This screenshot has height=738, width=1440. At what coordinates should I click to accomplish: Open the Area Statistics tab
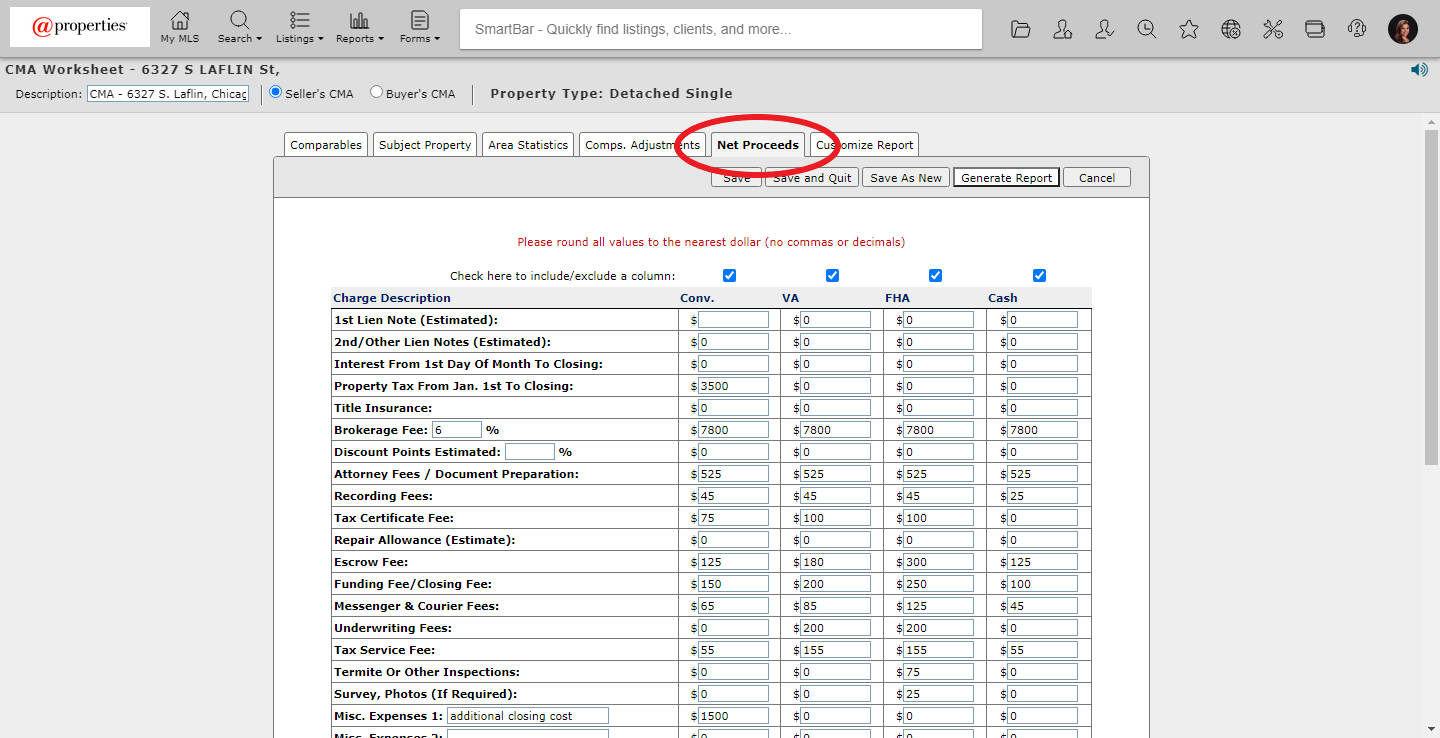tap(528, 145)
